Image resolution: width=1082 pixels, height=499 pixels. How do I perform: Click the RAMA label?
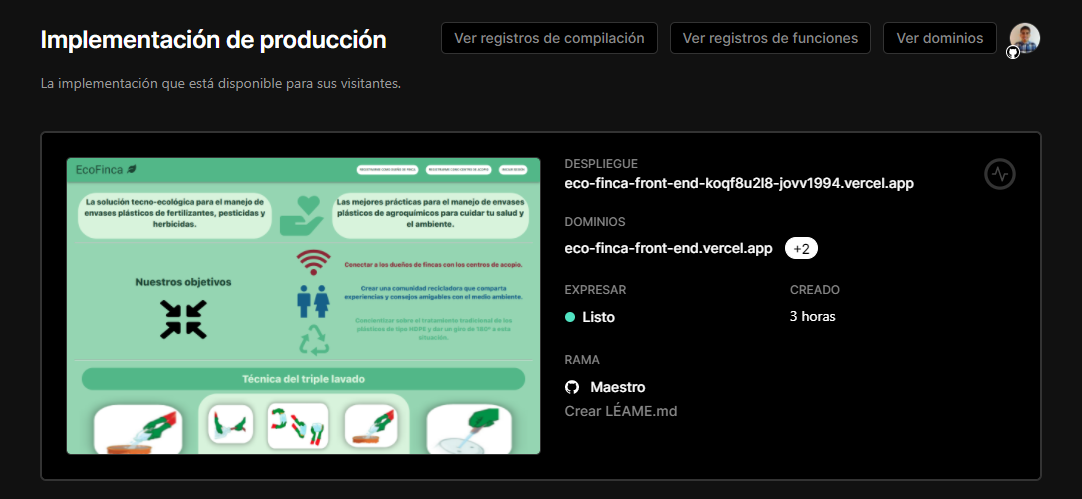tap(582, 360)
